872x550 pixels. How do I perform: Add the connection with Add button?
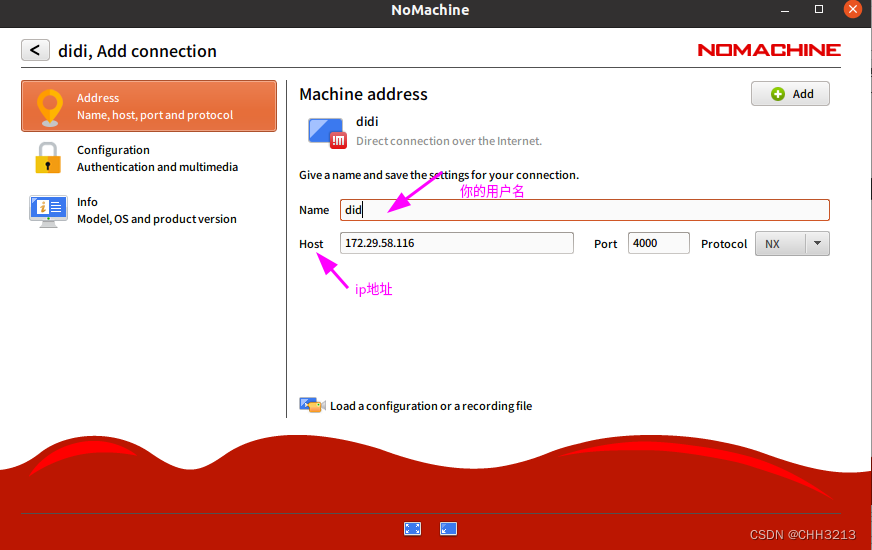click(790, 93)
